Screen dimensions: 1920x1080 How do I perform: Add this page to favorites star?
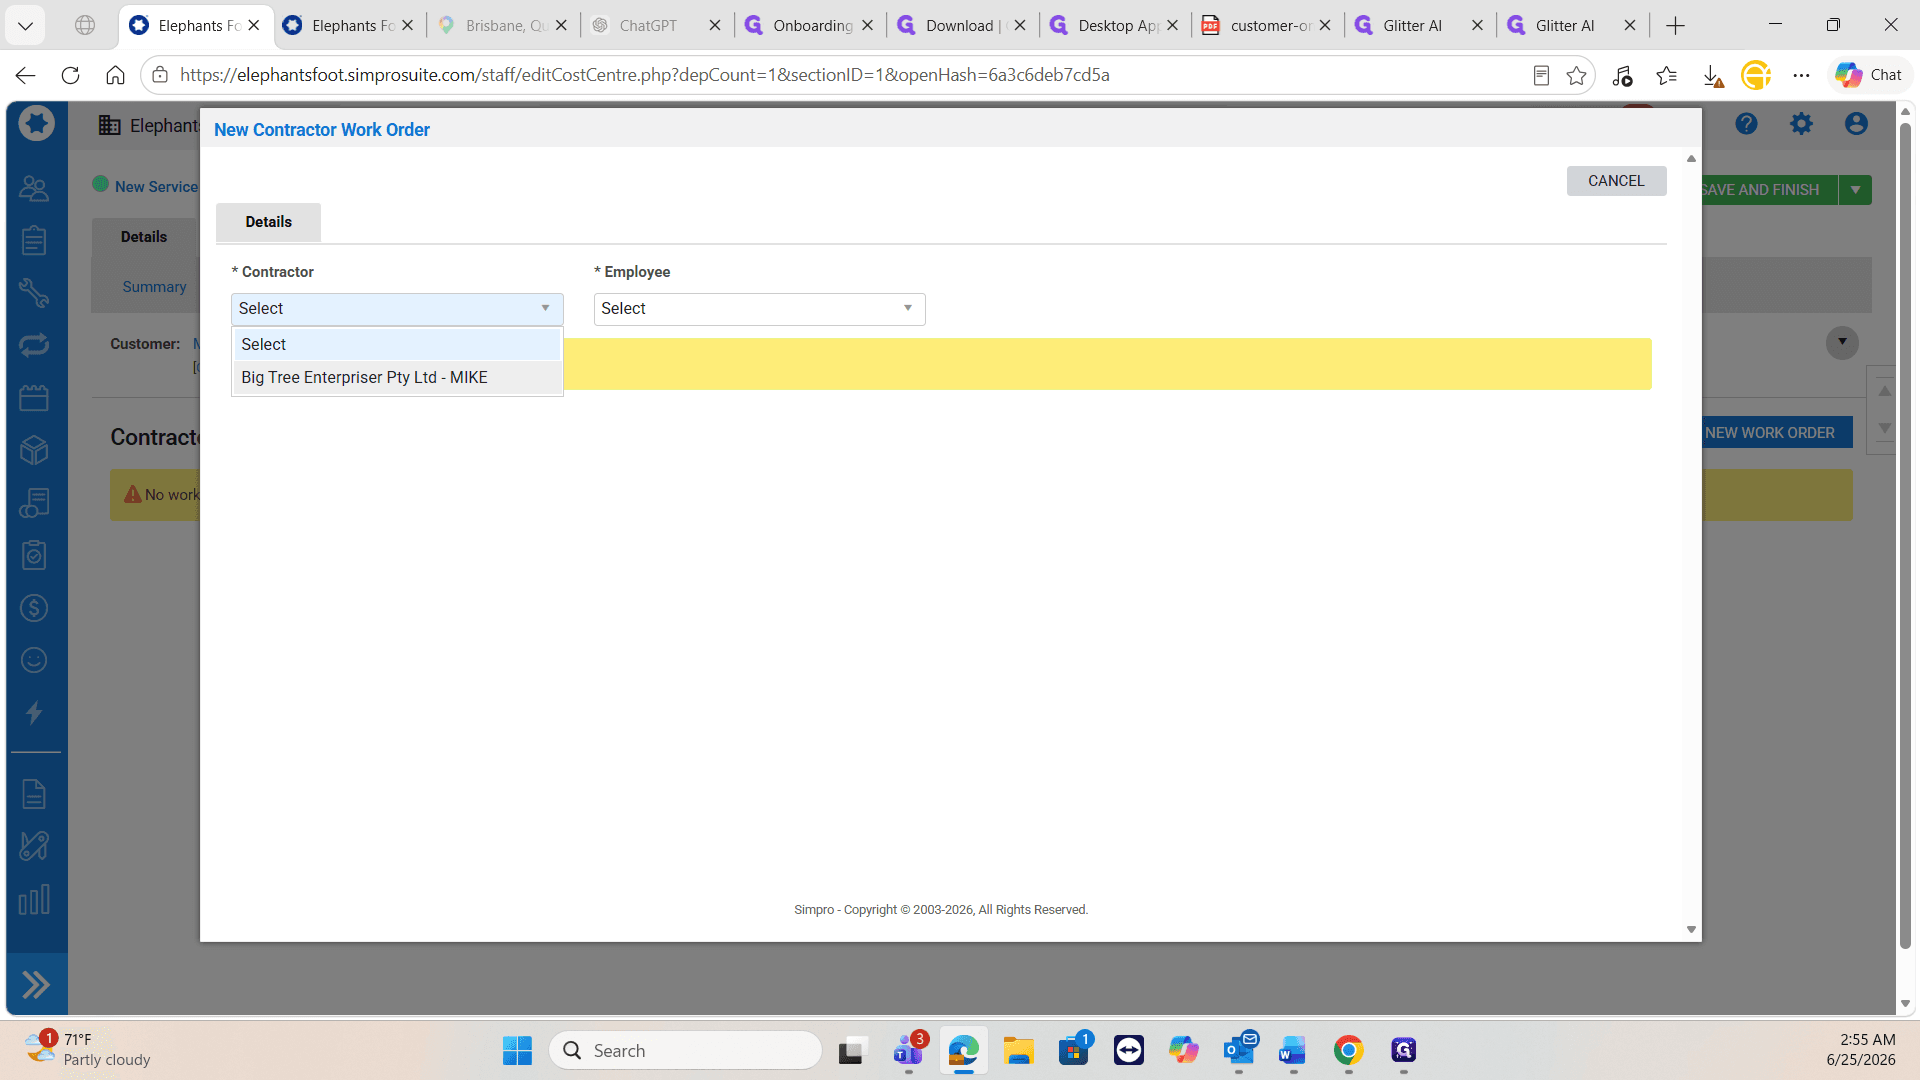point(1577,75)
